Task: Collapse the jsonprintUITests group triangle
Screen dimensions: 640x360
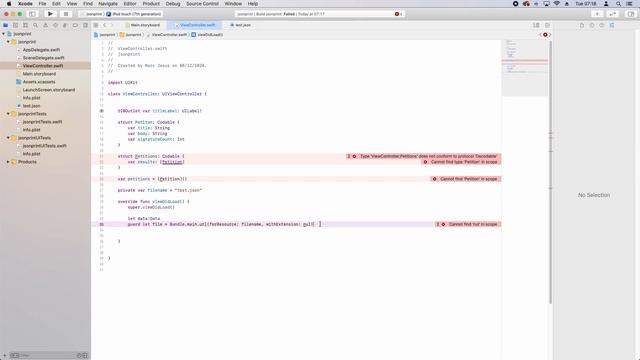Action: coord(8,138)
